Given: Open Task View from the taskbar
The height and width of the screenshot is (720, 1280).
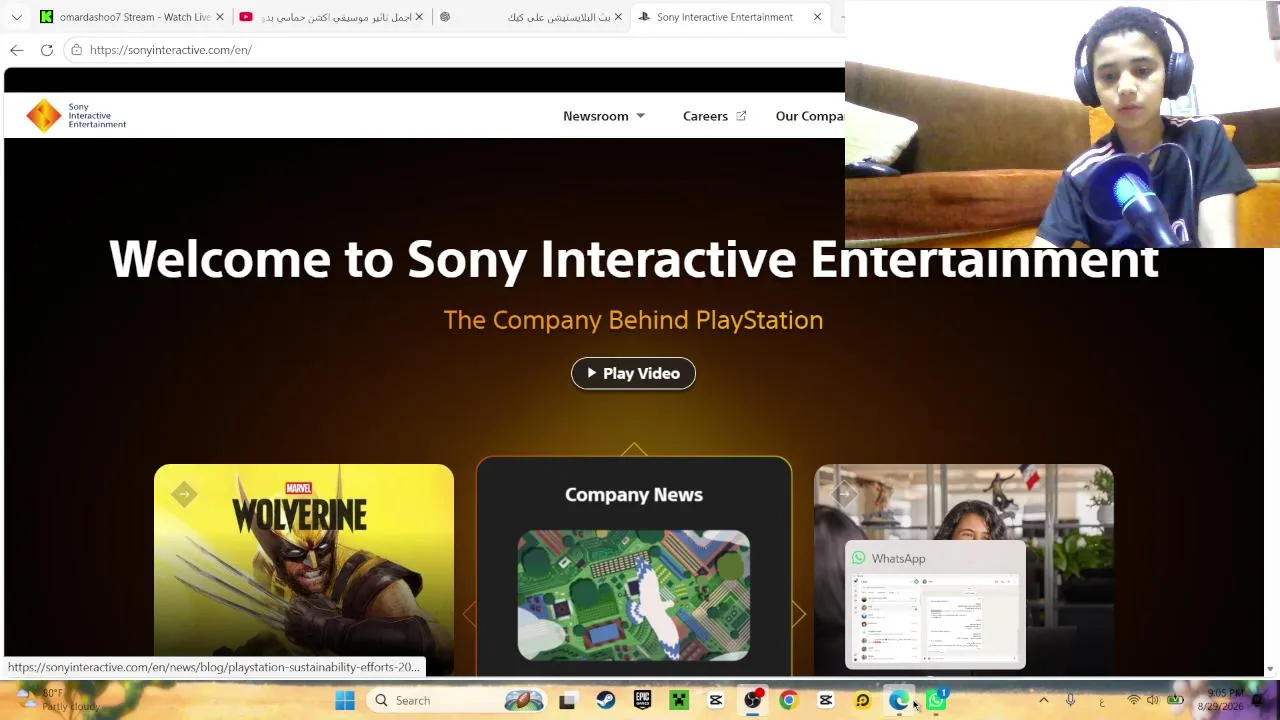Looking at the screenshot, I should point(567,701).
